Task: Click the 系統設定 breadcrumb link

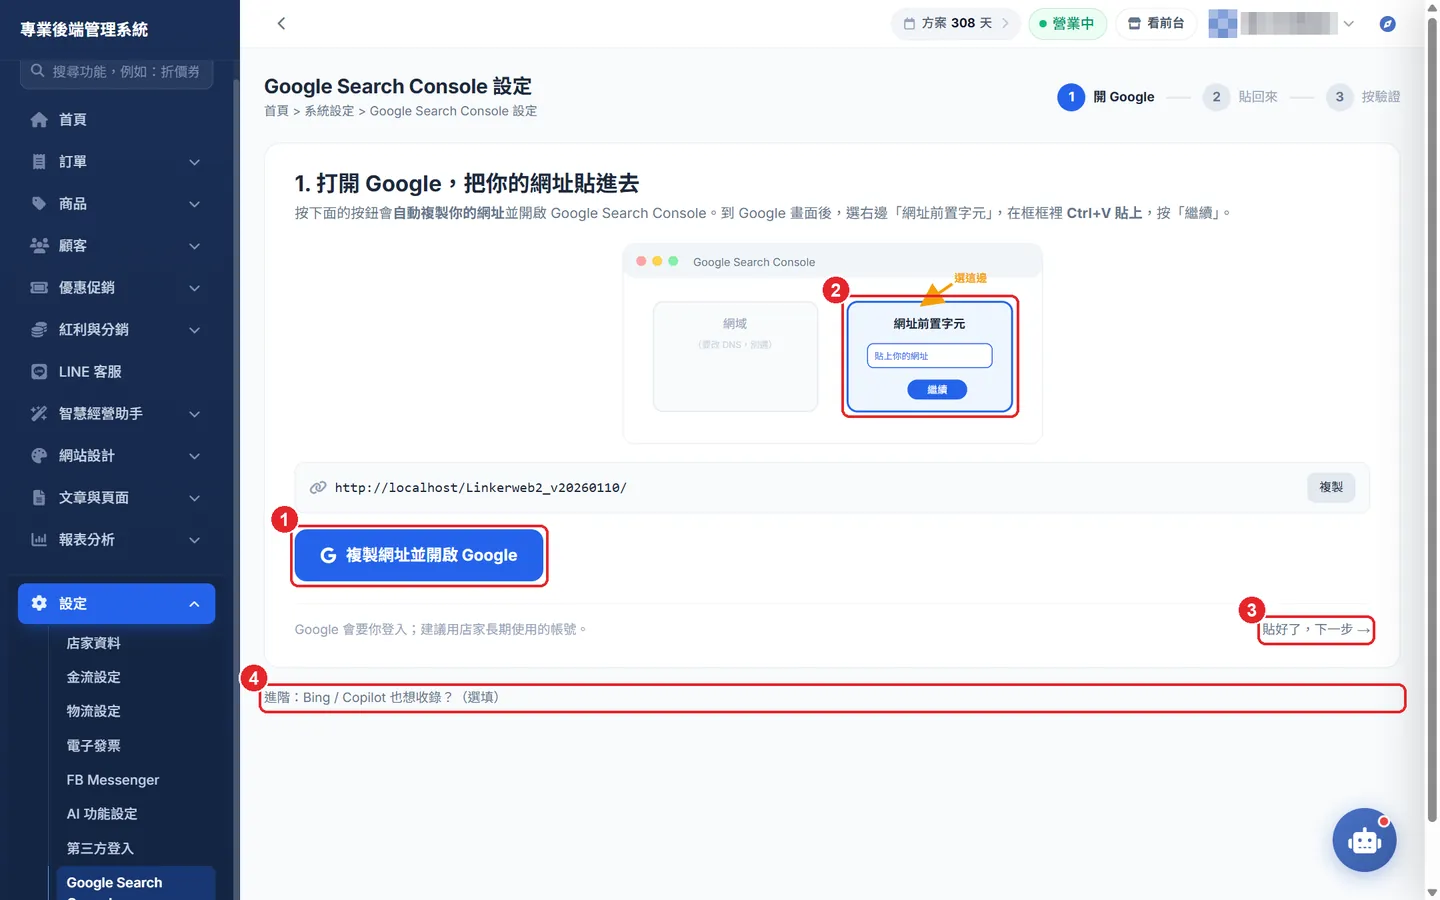Action: pos(329,111)
